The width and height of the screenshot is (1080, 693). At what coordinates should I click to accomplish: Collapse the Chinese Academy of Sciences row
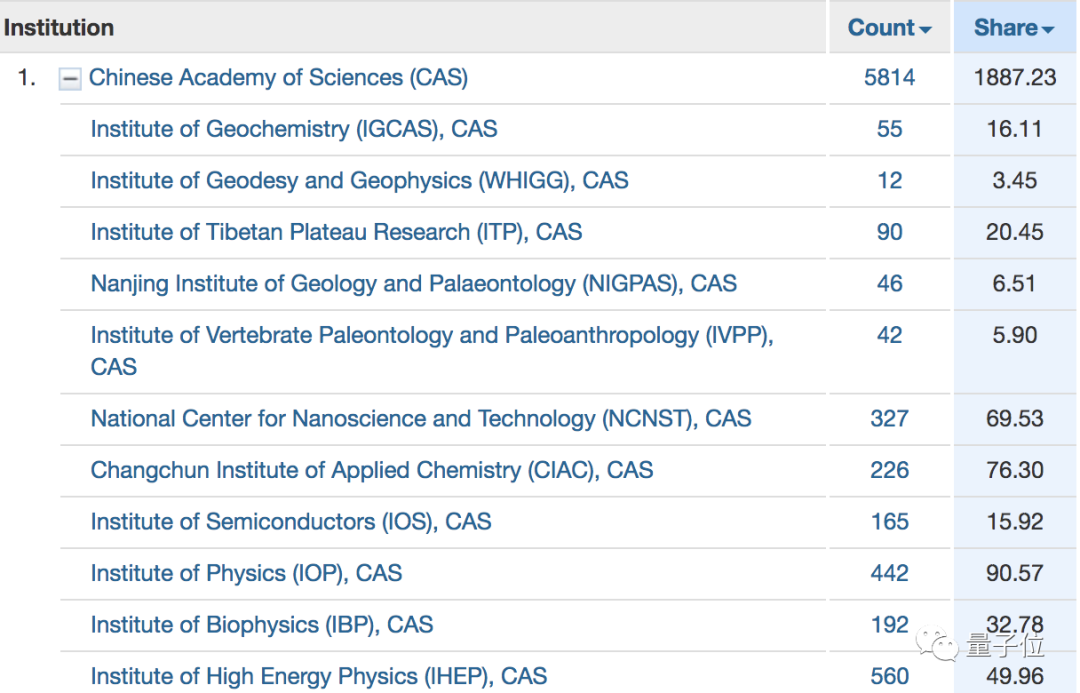[x=70, y=79]
